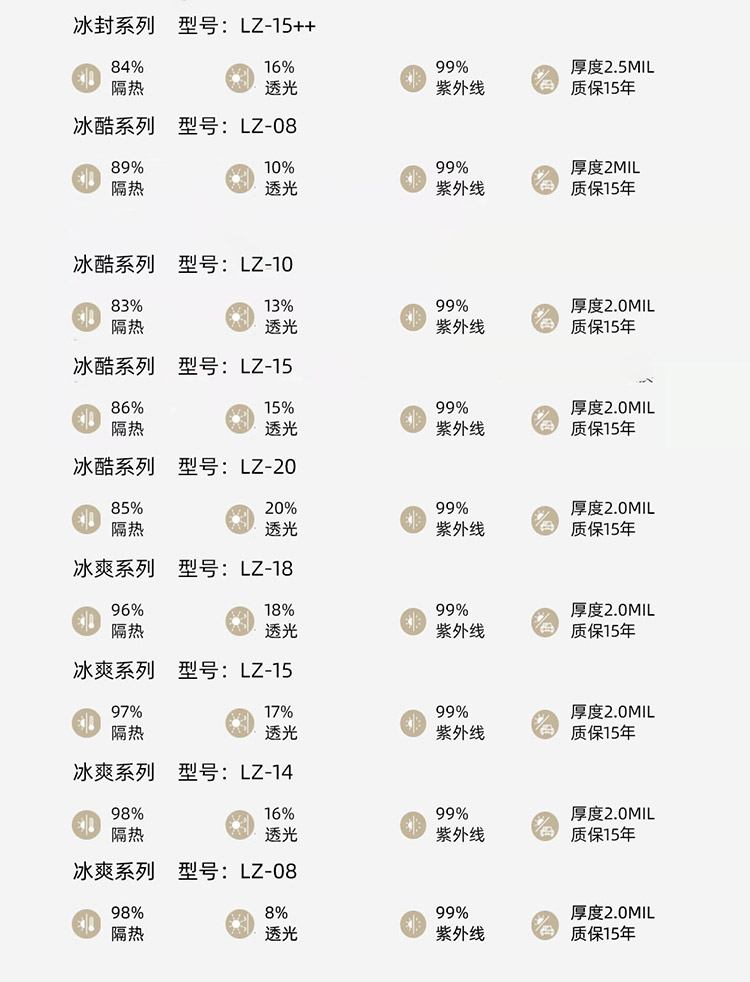Click the light transmission icon beside 10%

[x=240, y=179]
